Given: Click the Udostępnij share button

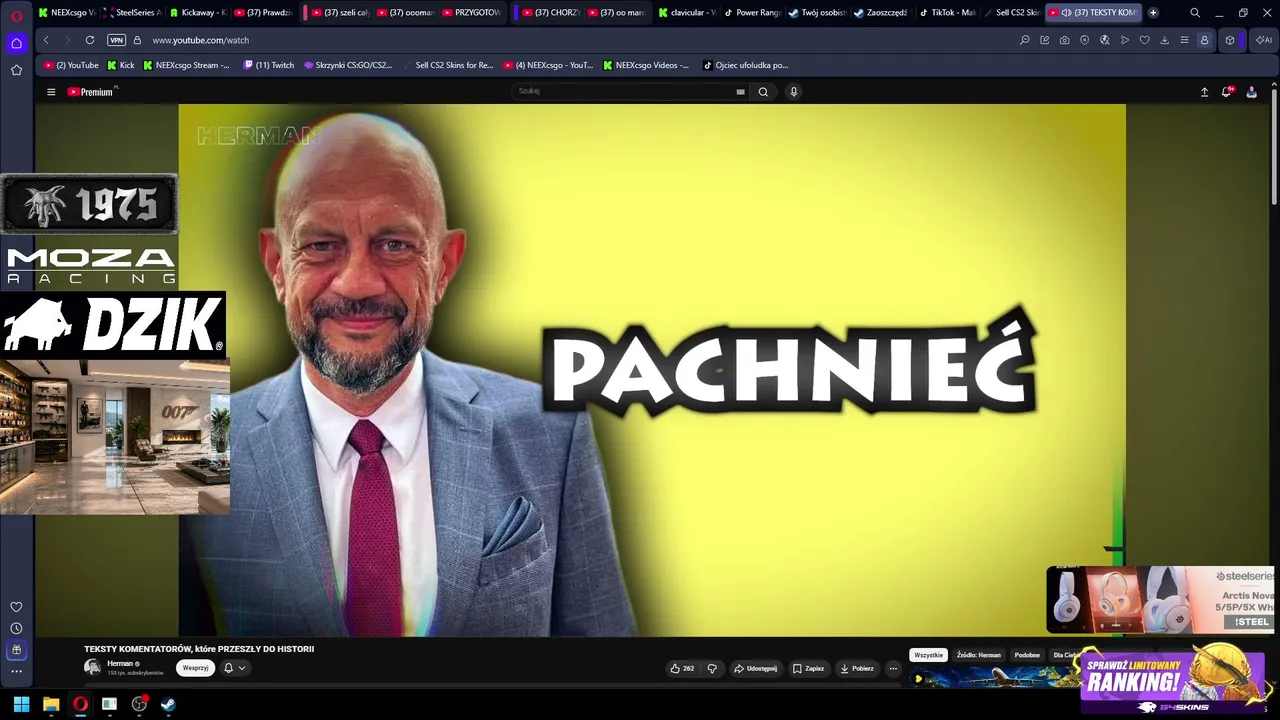Looking at the screenshot, I should 756,668.
